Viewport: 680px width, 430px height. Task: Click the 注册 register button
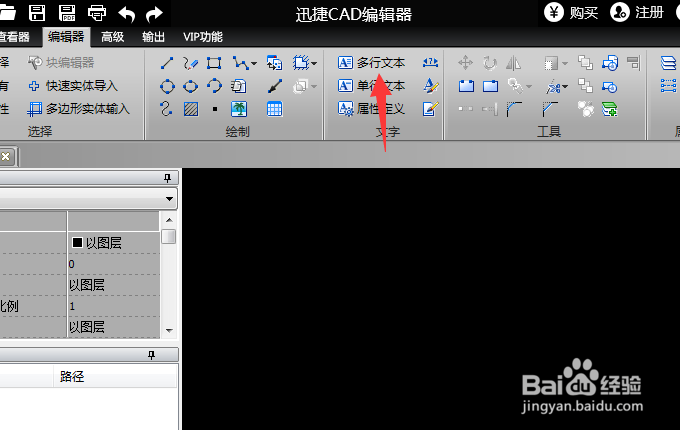click(x=637, y=13)
